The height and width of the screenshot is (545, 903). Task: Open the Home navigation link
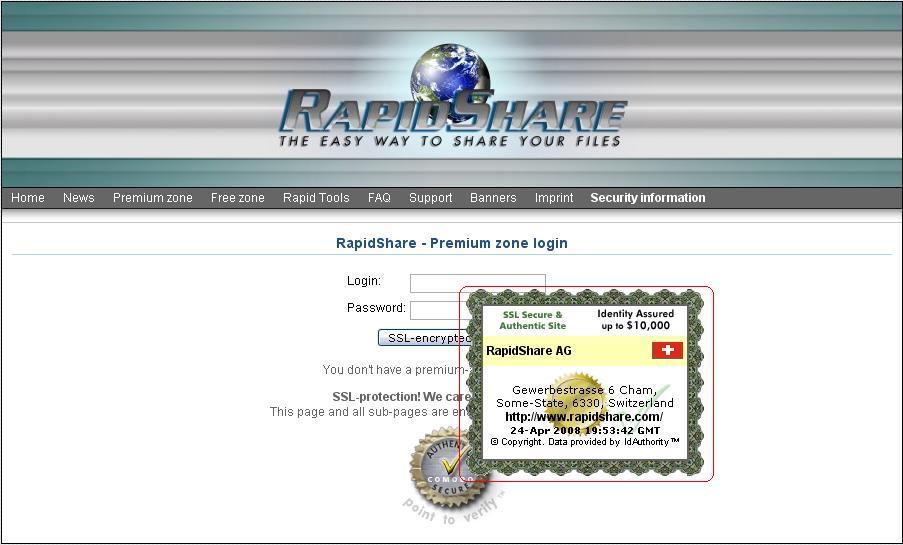(x=28, y=198)
